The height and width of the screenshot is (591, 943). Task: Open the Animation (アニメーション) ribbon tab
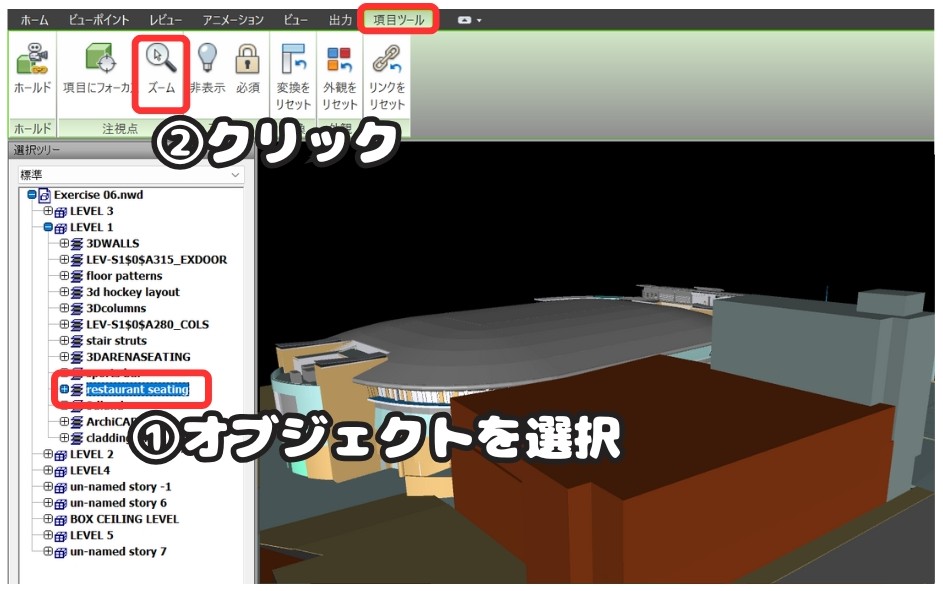click(x=233, y=20)
